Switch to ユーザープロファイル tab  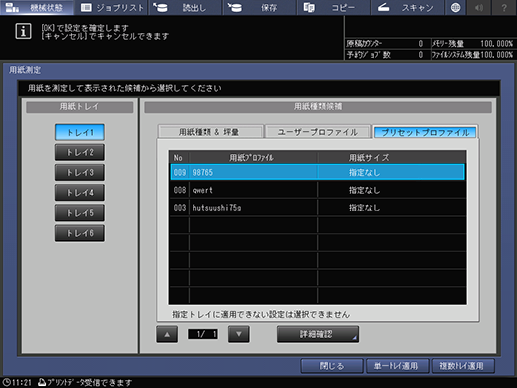click(318, 132)
